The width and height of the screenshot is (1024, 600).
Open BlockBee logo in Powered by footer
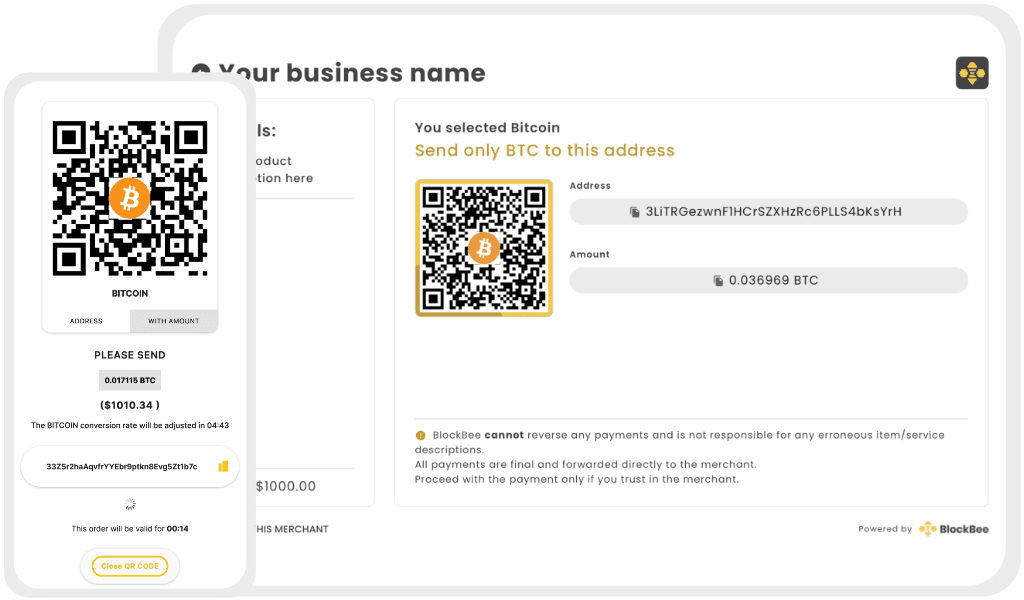pos(953,529)
